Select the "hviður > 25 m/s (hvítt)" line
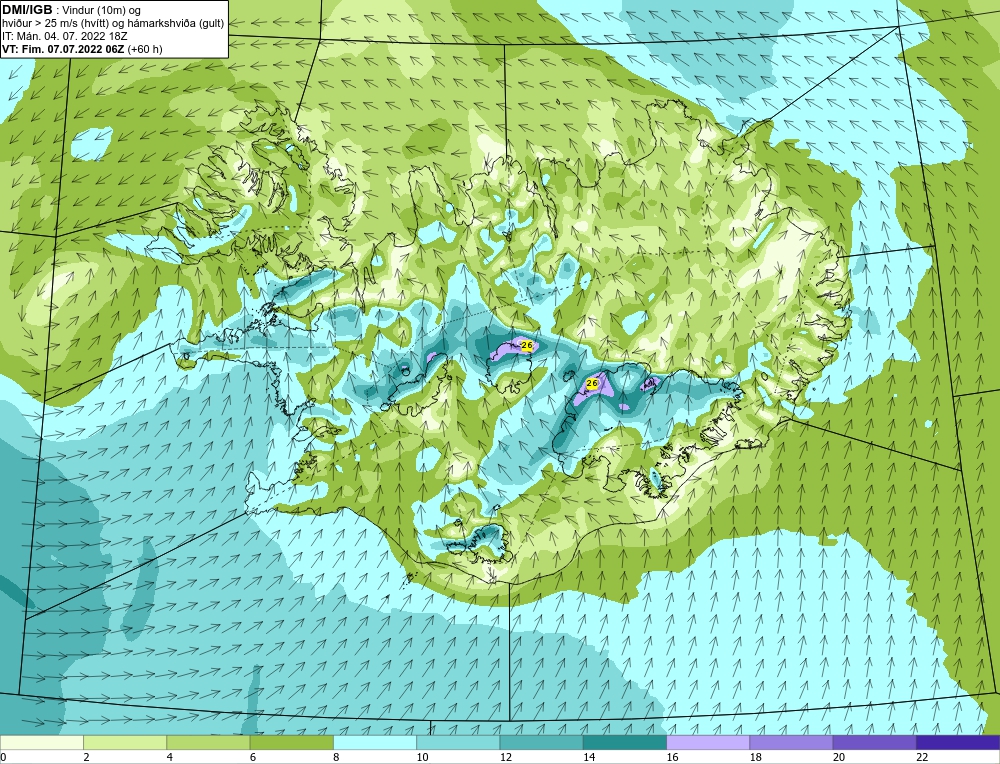1000x764 pixels. point(54,24)
